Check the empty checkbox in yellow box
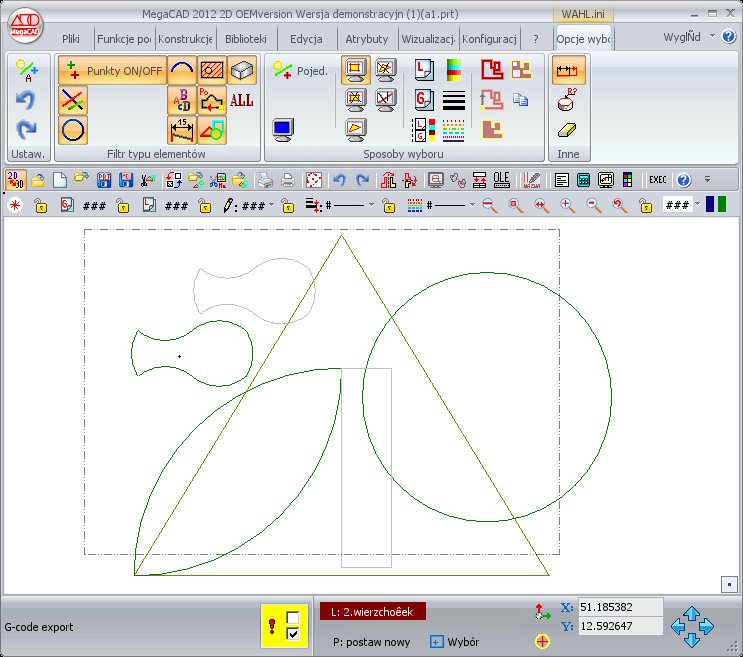The width and height of the screenshot is (743, 657). click(x=293, y=617)
